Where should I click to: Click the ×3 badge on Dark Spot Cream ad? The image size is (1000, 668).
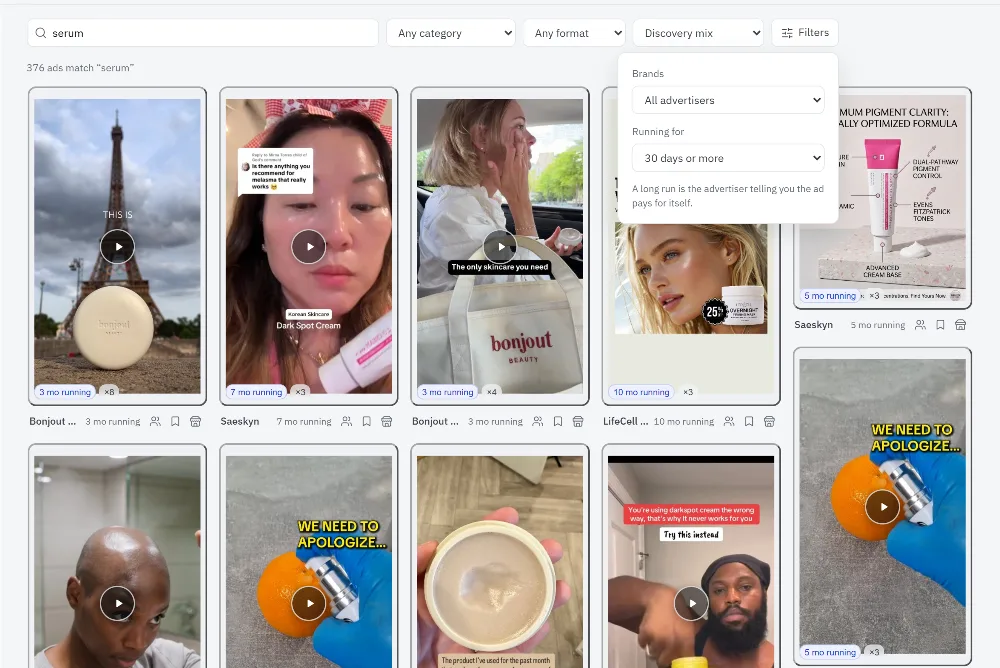300,392
